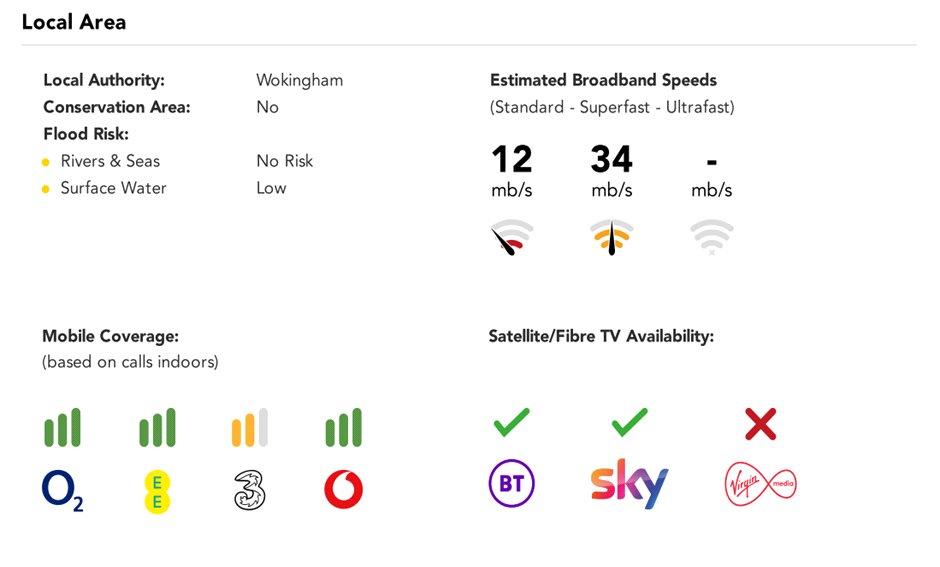Image resolution: width=940 pixels, height=567 pixels.
Task: Click the superfast orange wifi gauge icon
Action: (611, 237)
